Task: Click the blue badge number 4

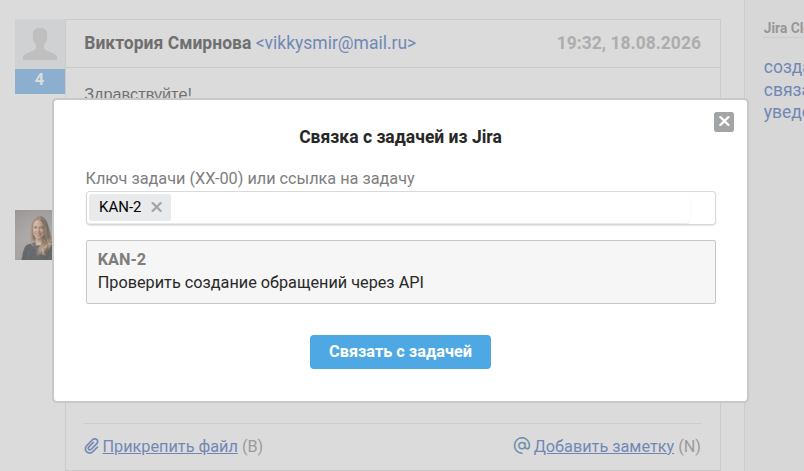Action: coord(40,80)
